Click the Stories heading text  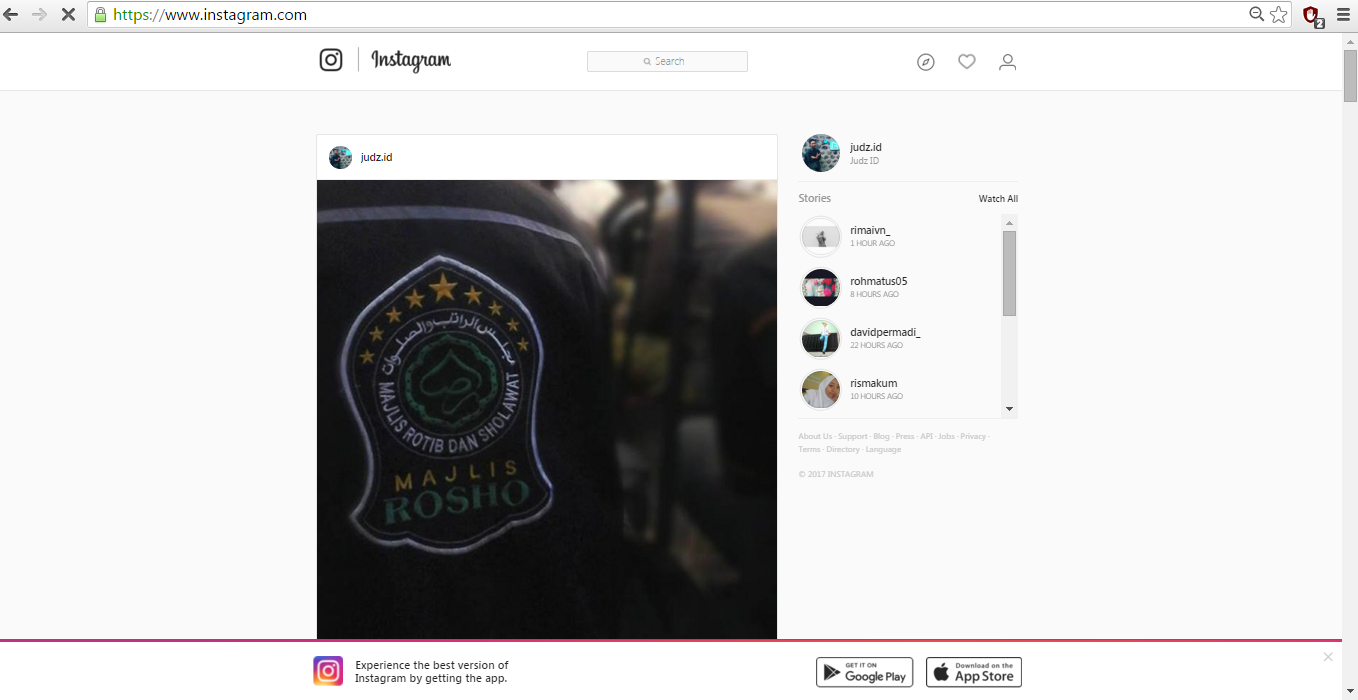coord(815,198)
